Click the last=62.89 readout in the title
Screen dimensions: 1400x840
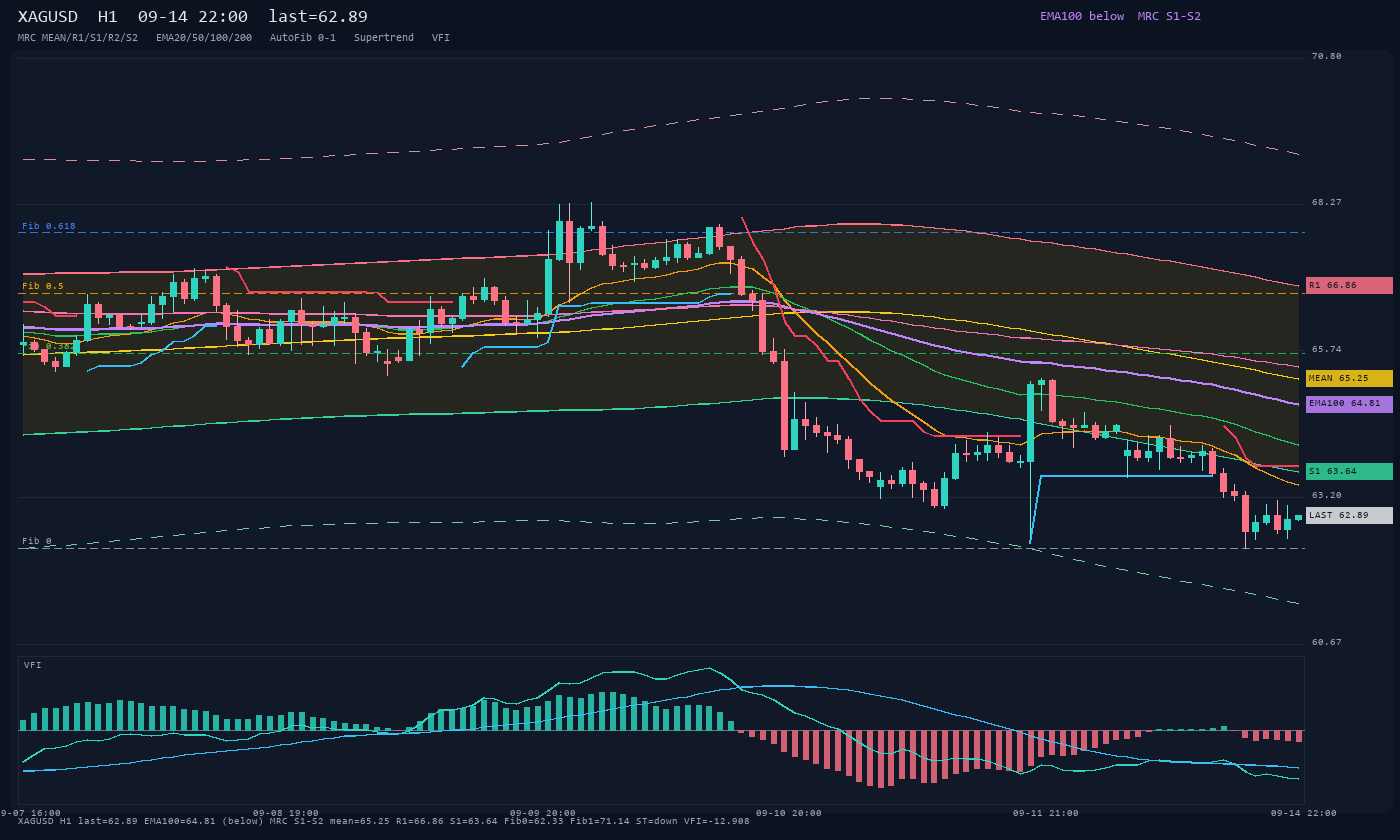click(x=318, y=17)
